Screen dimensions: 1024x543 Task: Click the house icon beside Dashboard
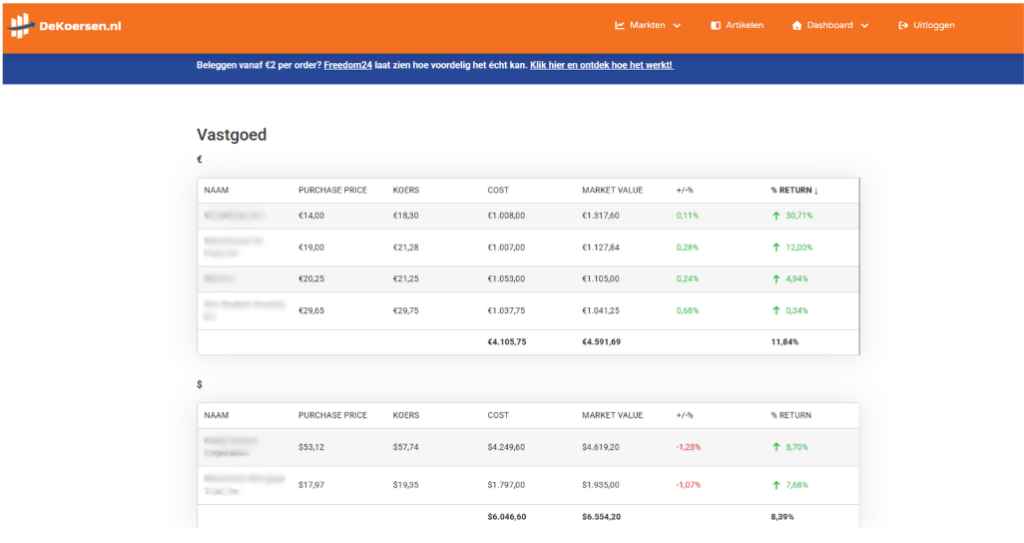tap(797, 25)
